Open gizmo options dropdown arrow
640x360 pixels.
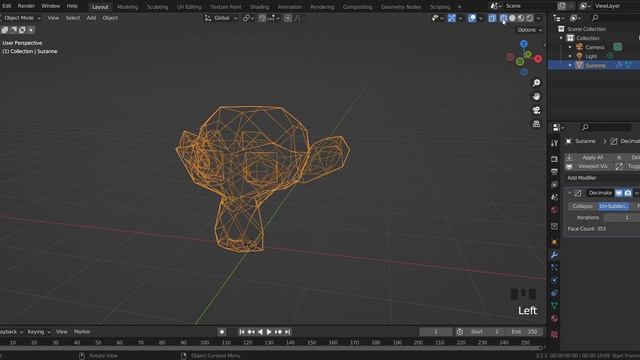pyautogui.click(x=460, y=18)
